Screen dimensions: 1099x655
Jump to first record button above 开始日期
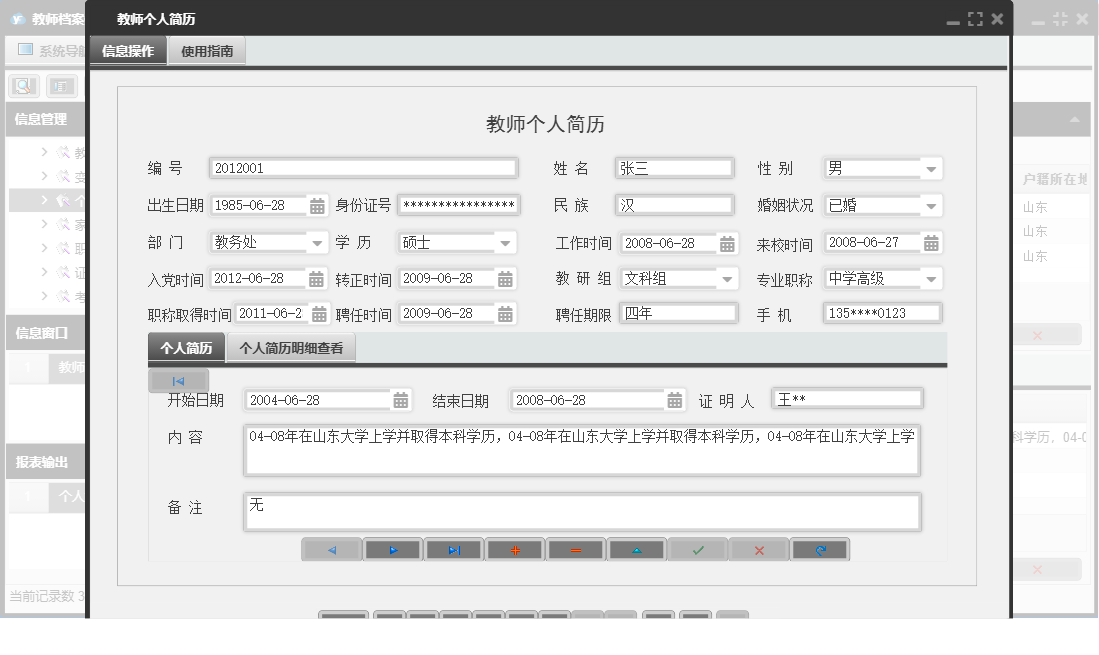point(178,381)
